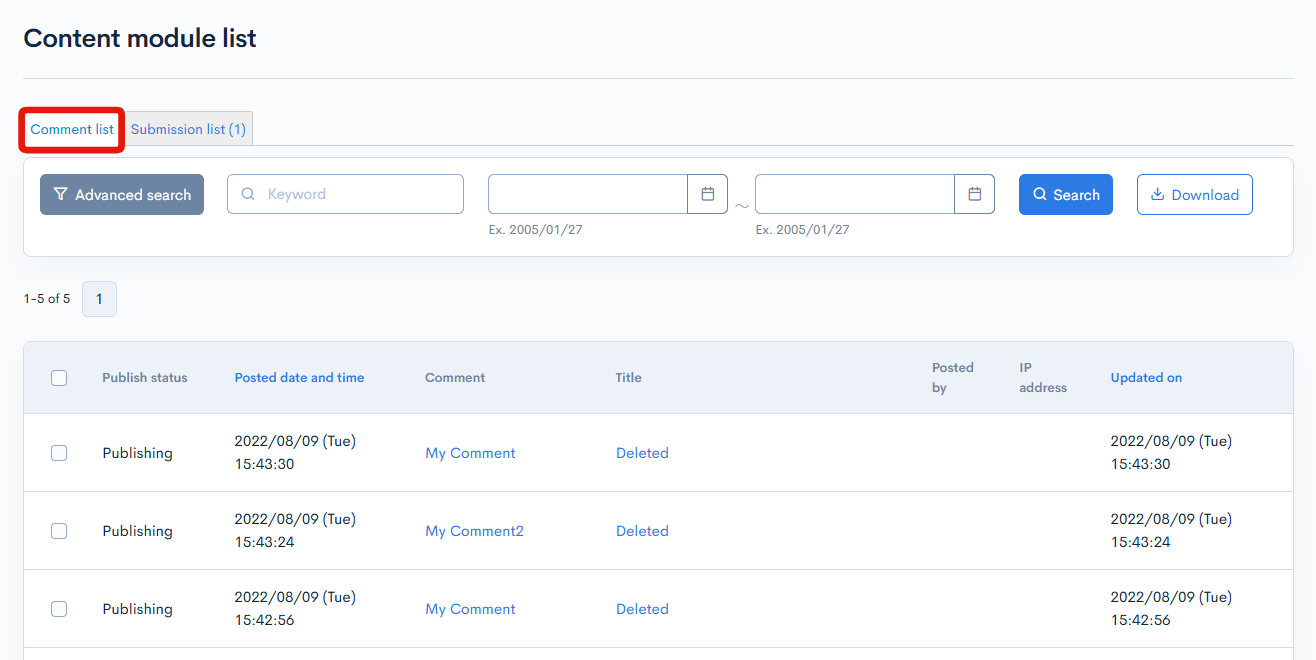Select the checkbox for My Comment2 row
Viewport: 1316px width, 660px height.
coord(58,531)
